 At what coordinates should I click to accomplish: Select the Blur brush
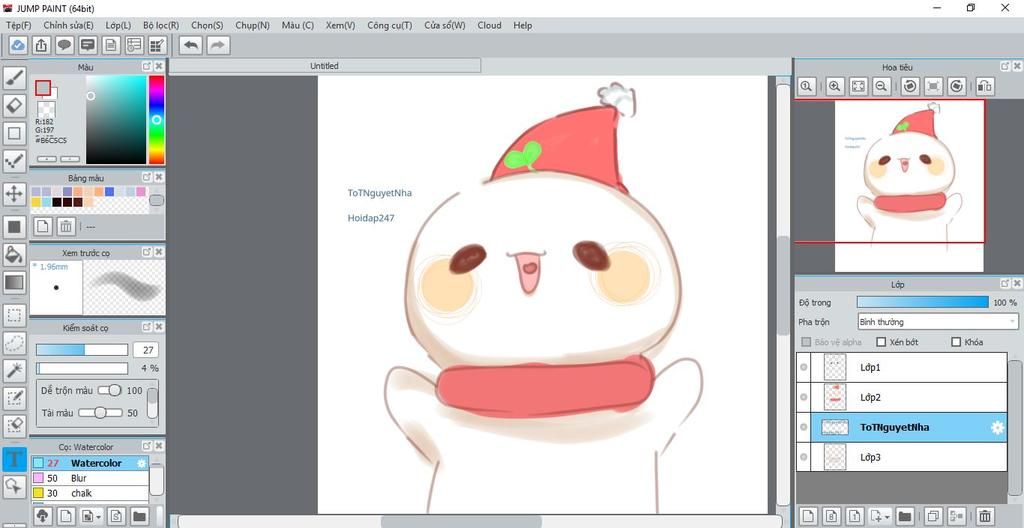click(x=90, y=478)
